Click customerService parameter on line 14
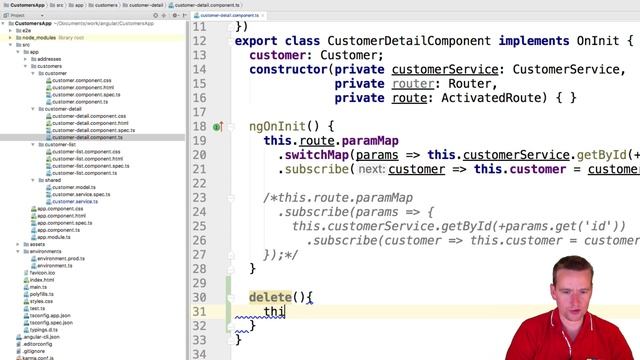Screen dimensions: 640x360 pos(445,70)
